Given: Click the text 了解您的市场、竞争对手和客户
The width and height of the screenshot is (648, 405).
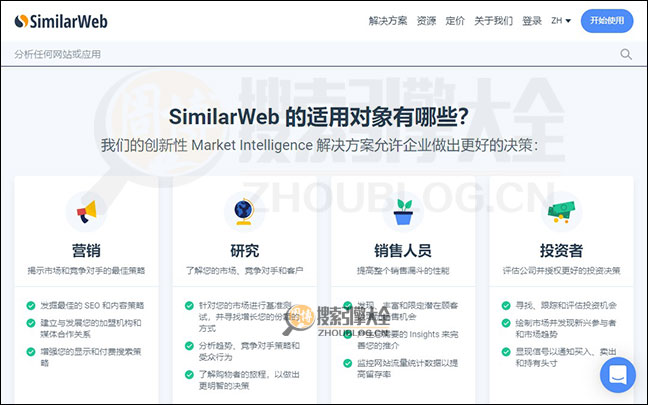Looking at the screenshot, I should click(x=244, y=271).
